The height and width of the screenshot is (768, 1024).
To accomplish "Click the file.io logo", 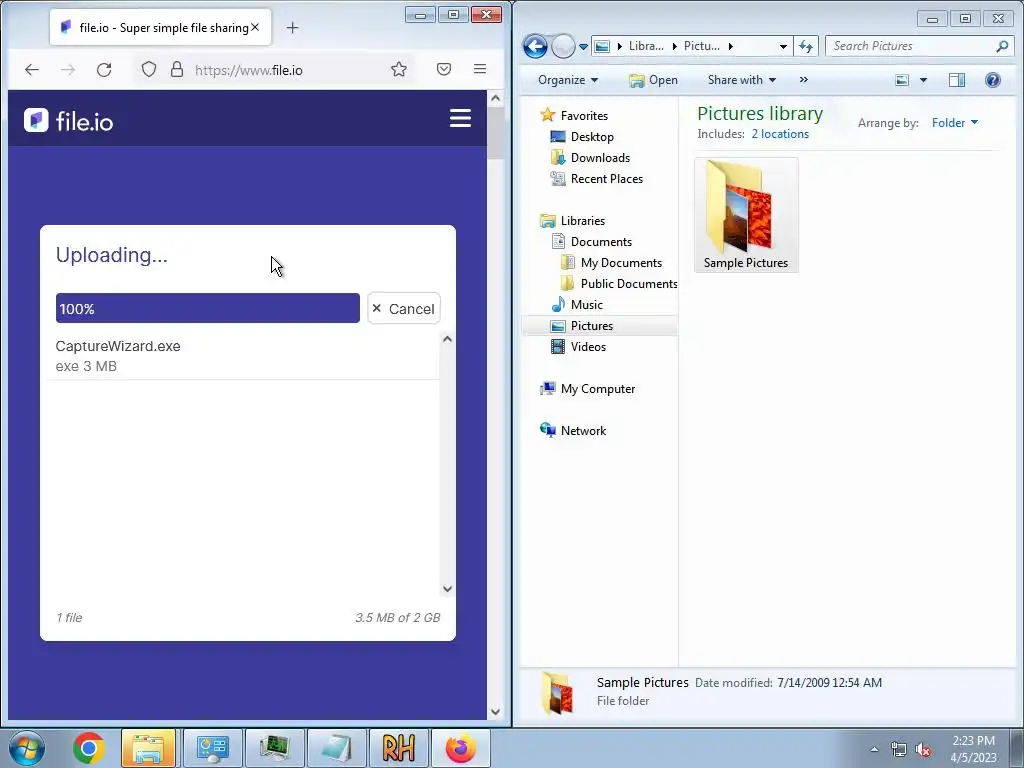I will (x=69, y=121).
